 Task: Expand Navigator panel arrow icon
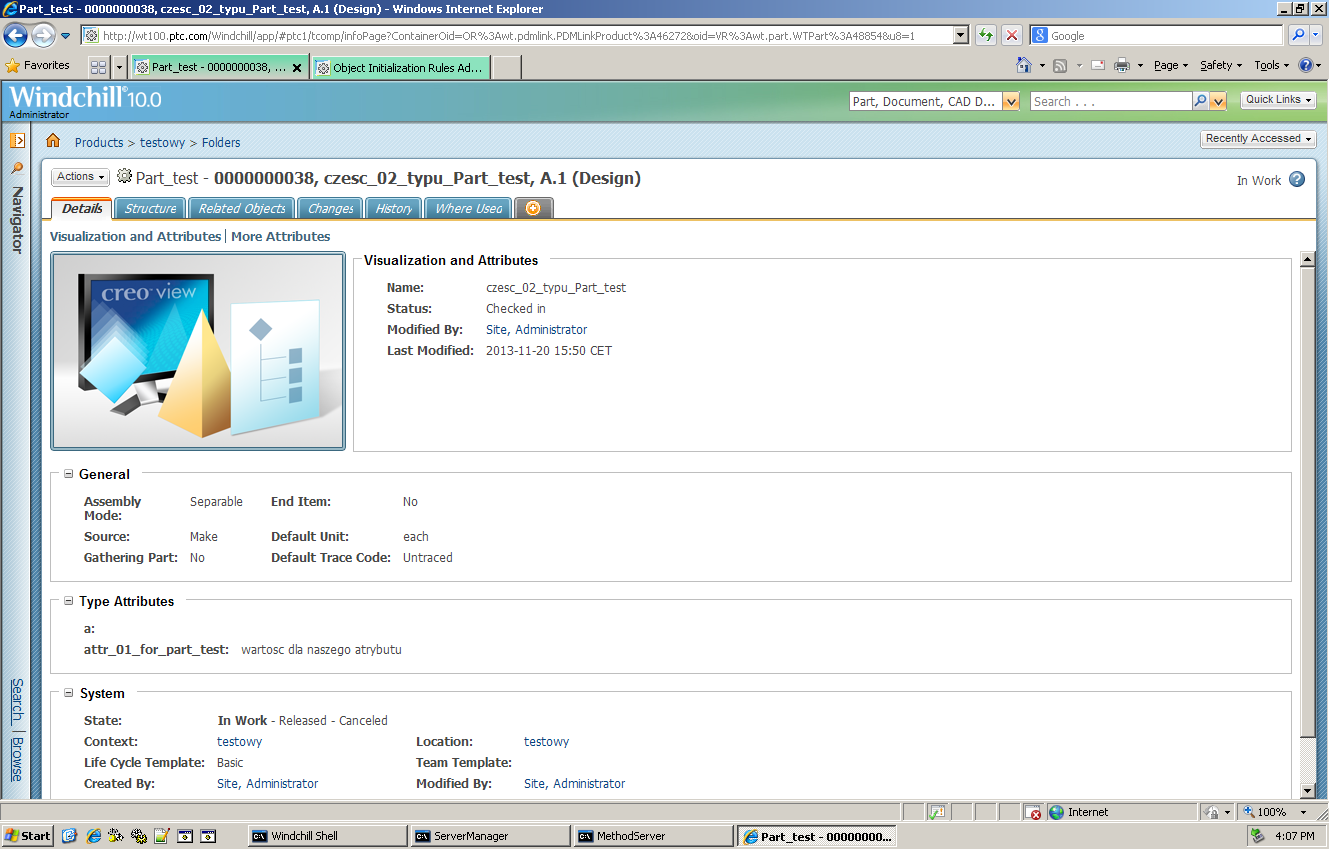[x=17, y=141]
